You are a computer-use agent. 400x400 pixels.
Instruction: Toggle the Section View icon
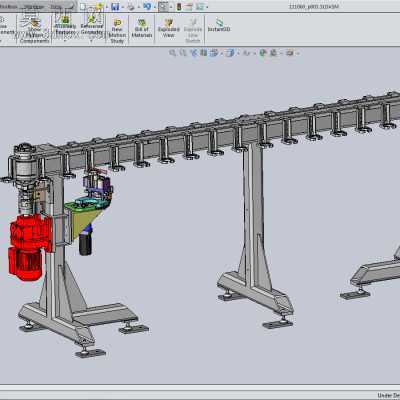point(204,53)
